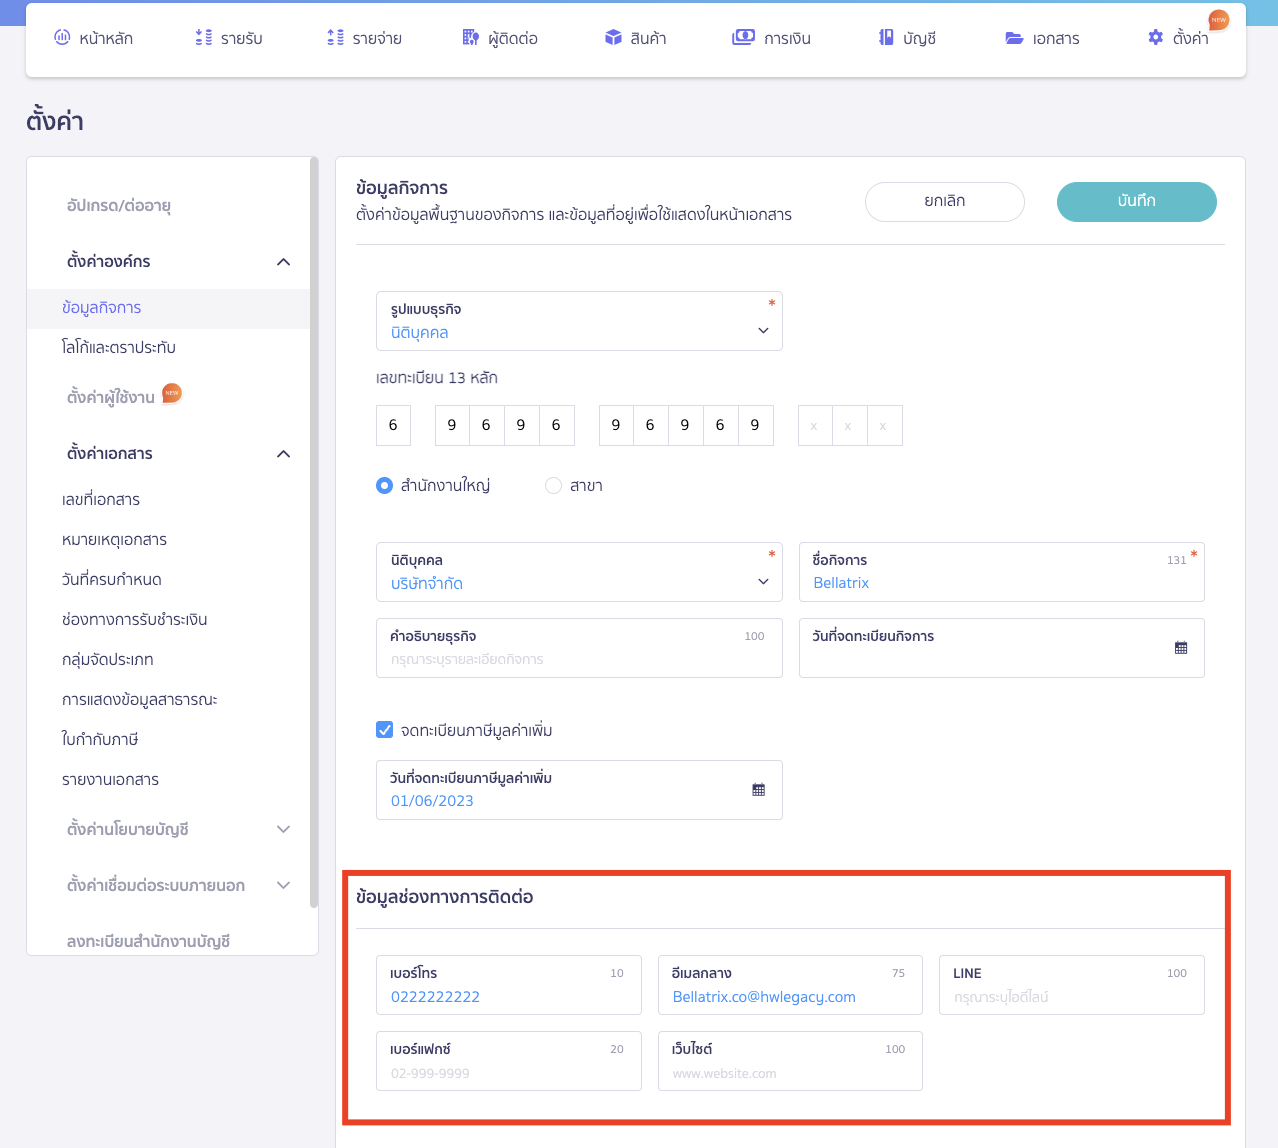Expand the accounting policy settings section
Image resolution: width=1278 pixels, height=1148 pixels.
pos(283,829)
